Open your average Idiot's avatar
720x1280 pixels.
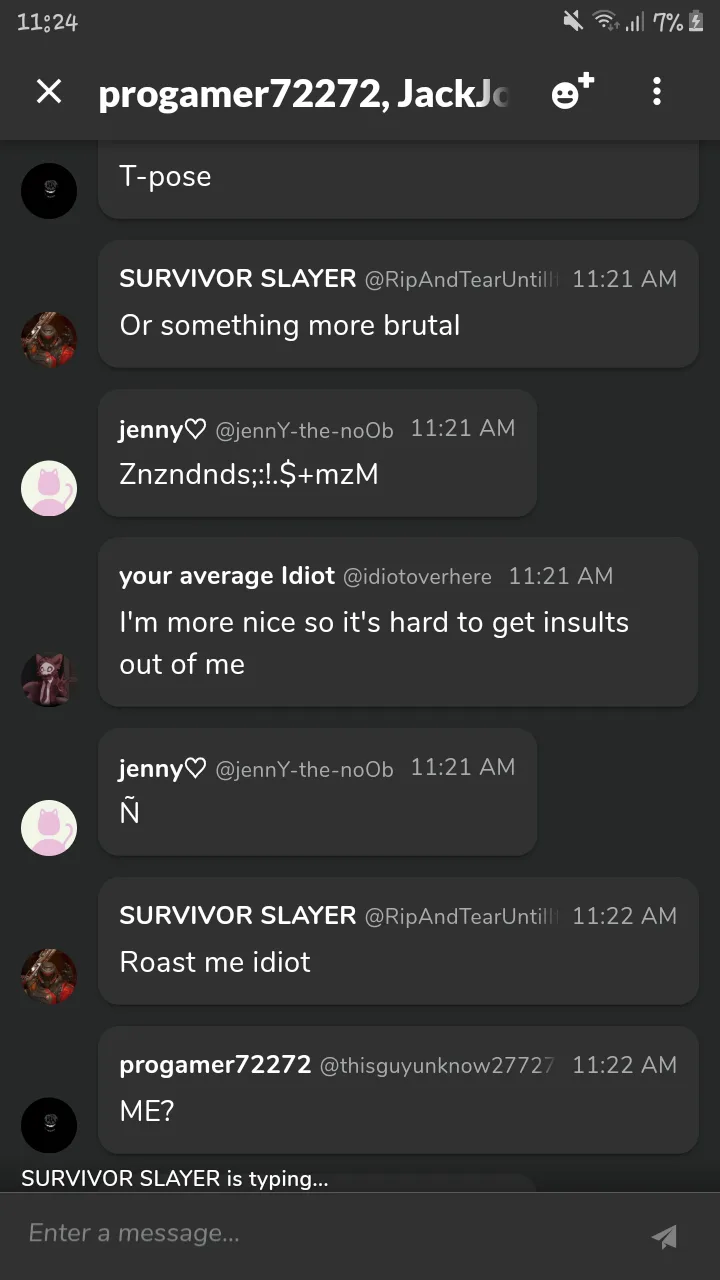coord(49,679)
